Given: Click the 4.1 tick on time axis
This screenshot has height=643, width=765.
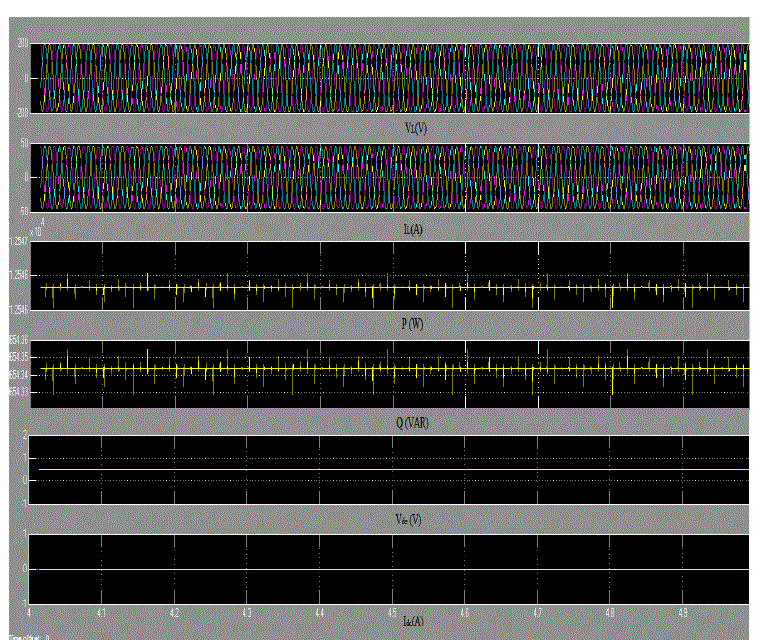Looking at the screenshot, I should coord(101,609).
